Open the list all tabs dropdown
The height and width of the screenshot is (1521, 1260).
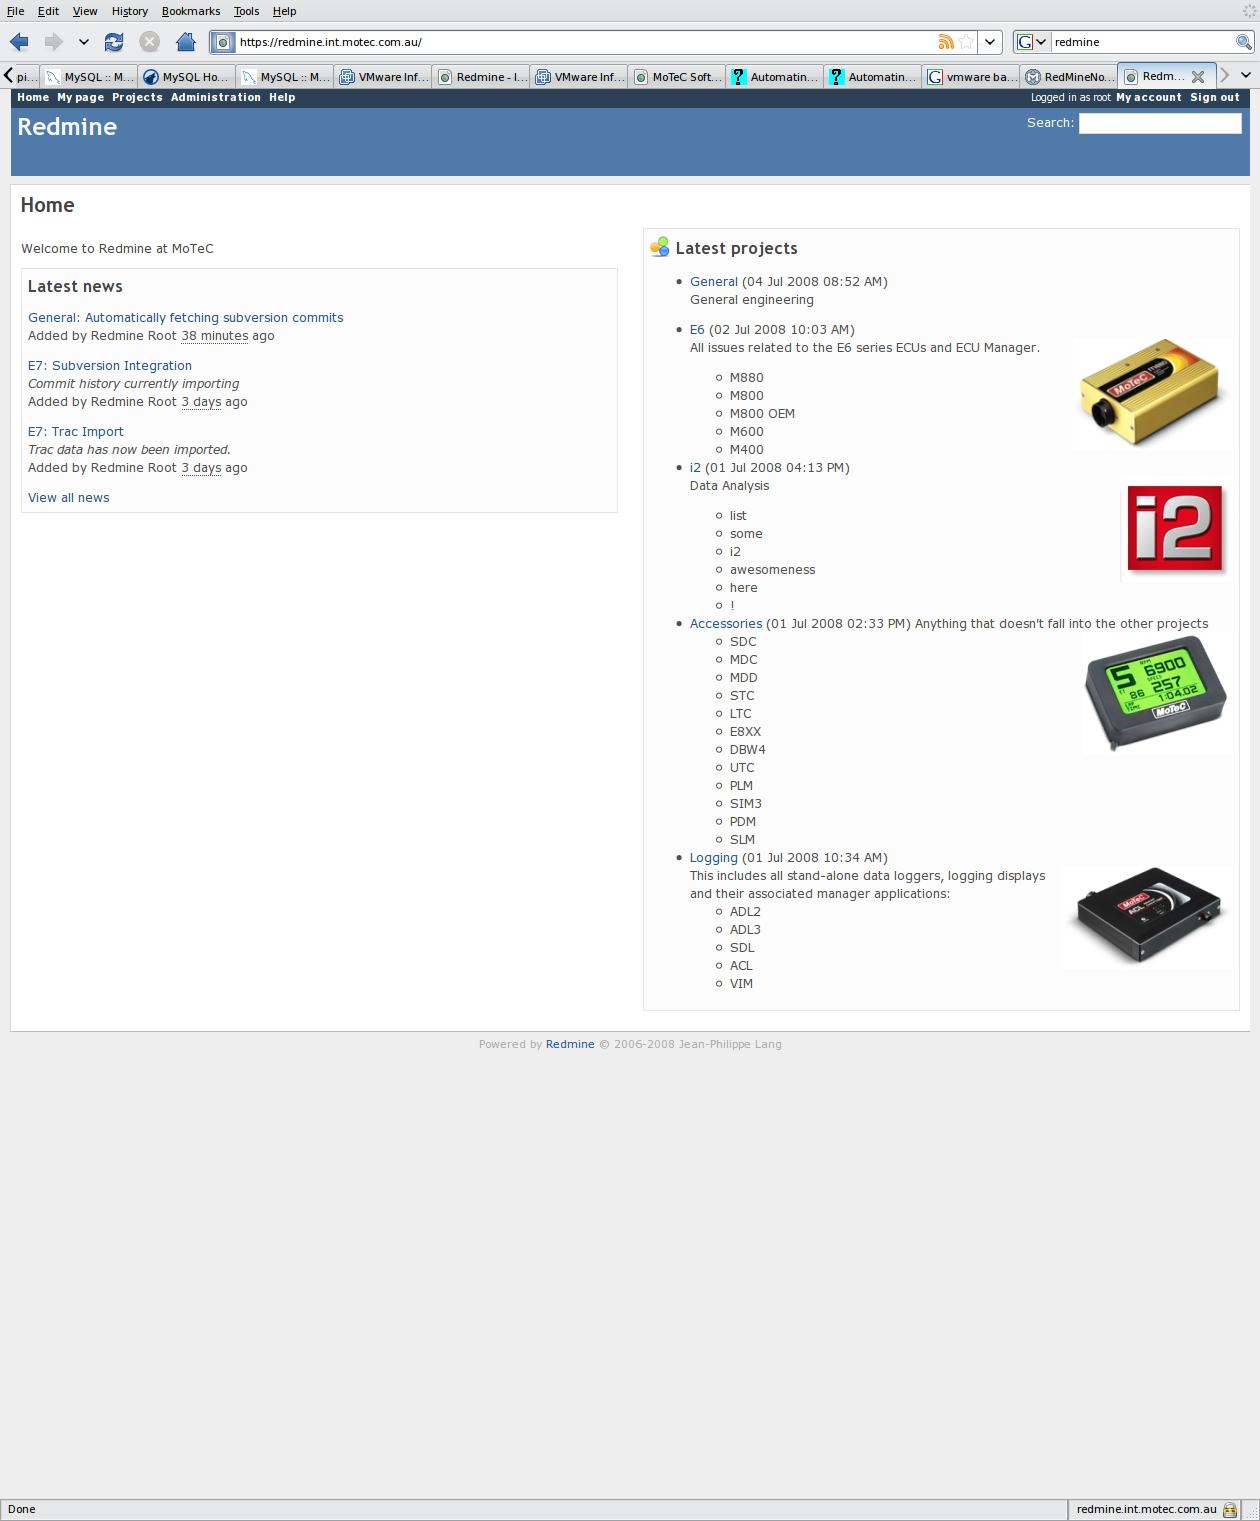point(1246,75)
